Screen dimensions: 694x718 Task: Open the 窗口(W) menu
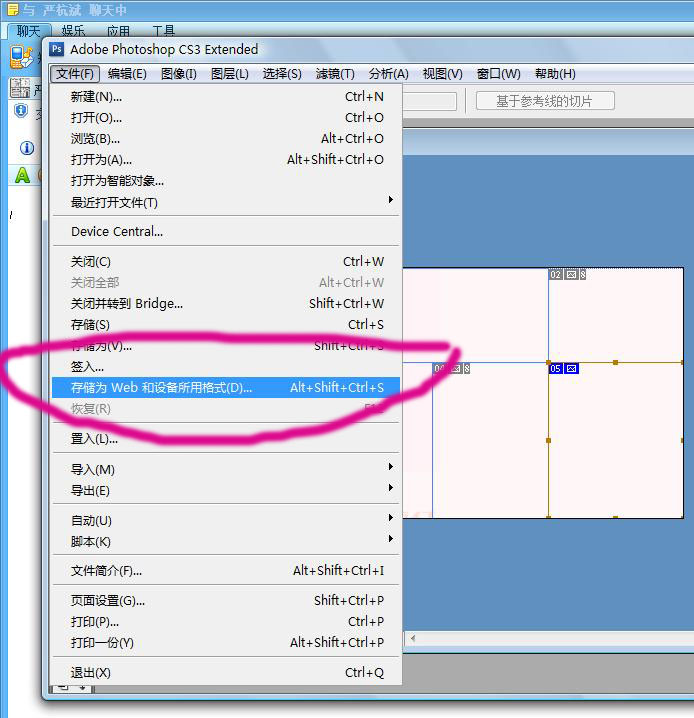click(x=499, y=74)
